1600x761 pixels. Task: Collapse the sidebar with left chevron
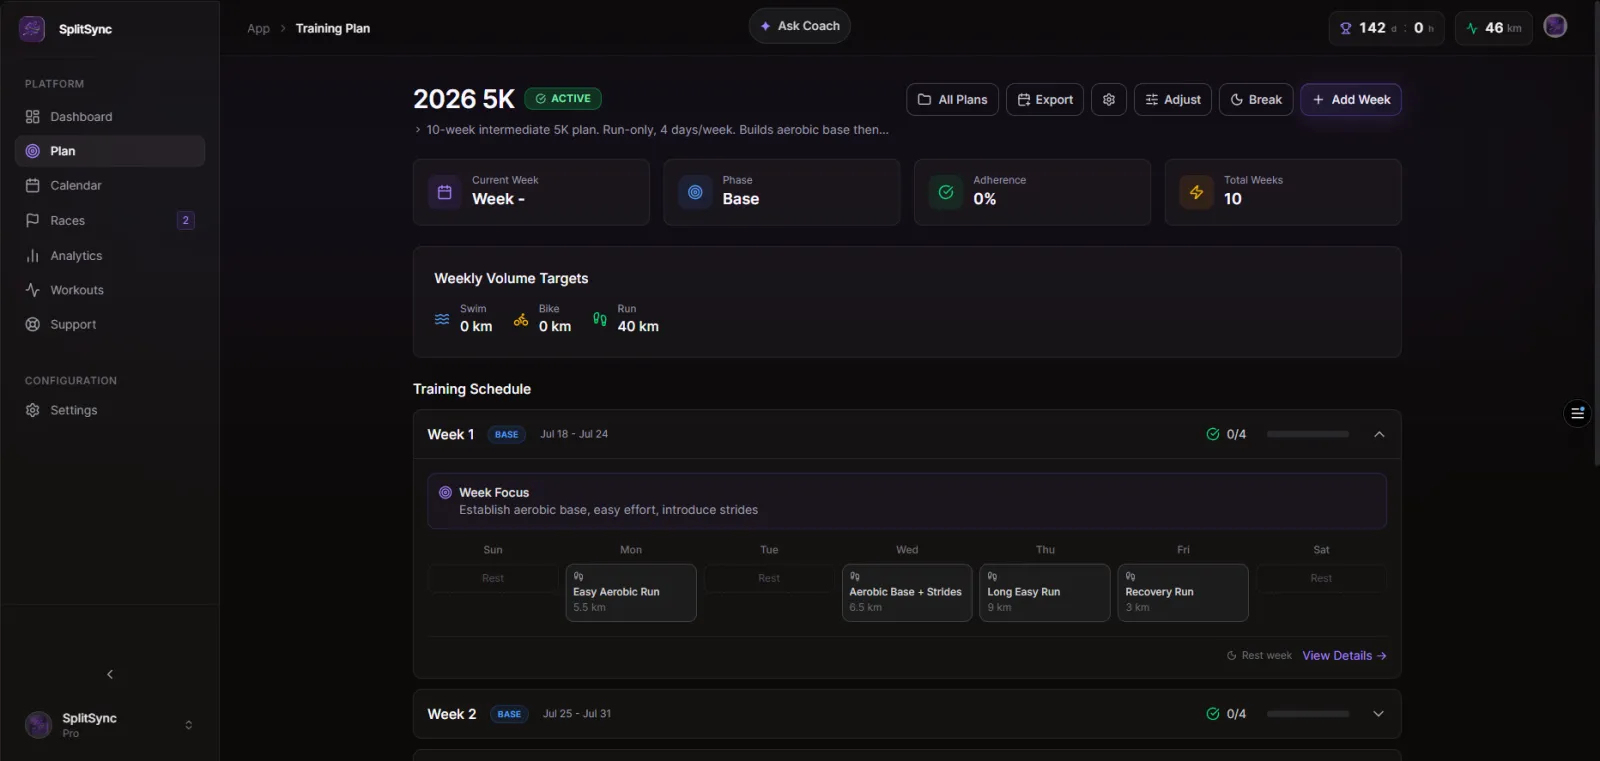coord(110,674)
